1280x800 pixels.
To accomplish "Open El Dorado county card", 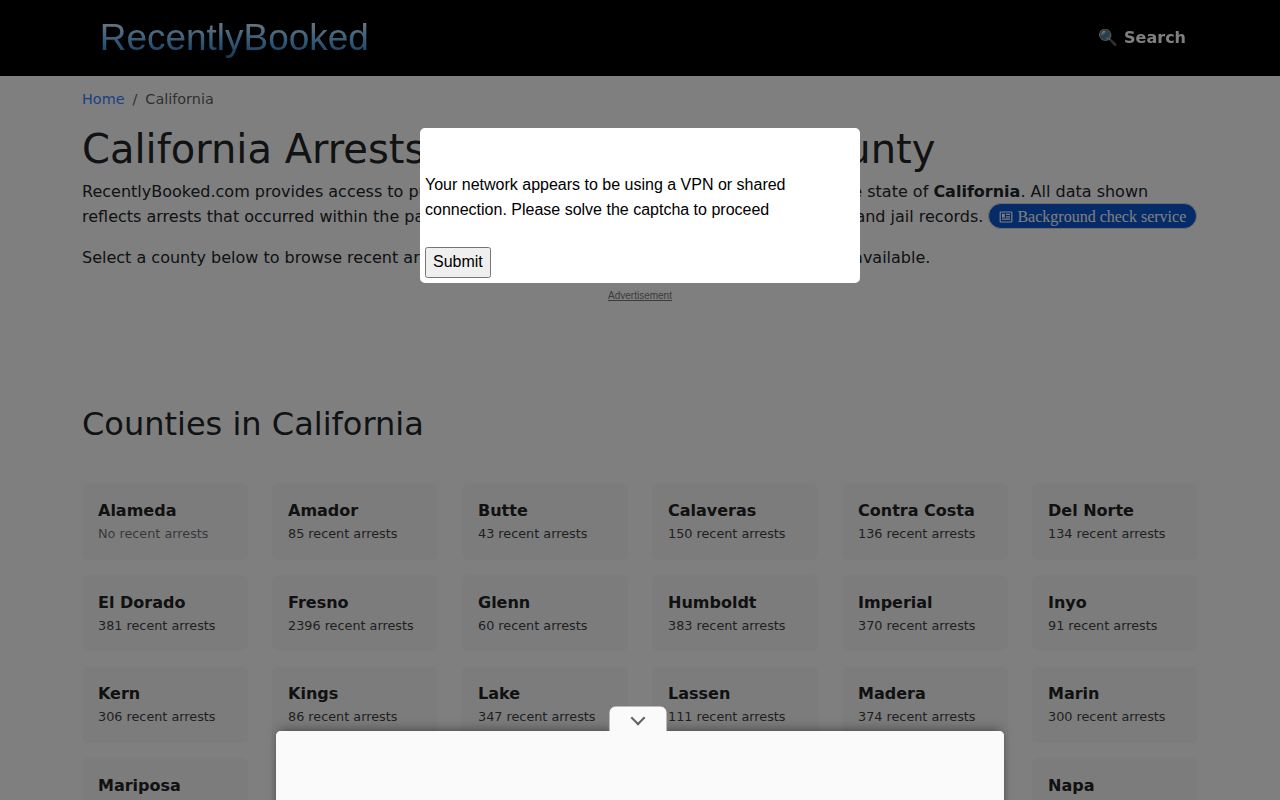I will coord(165,613).
